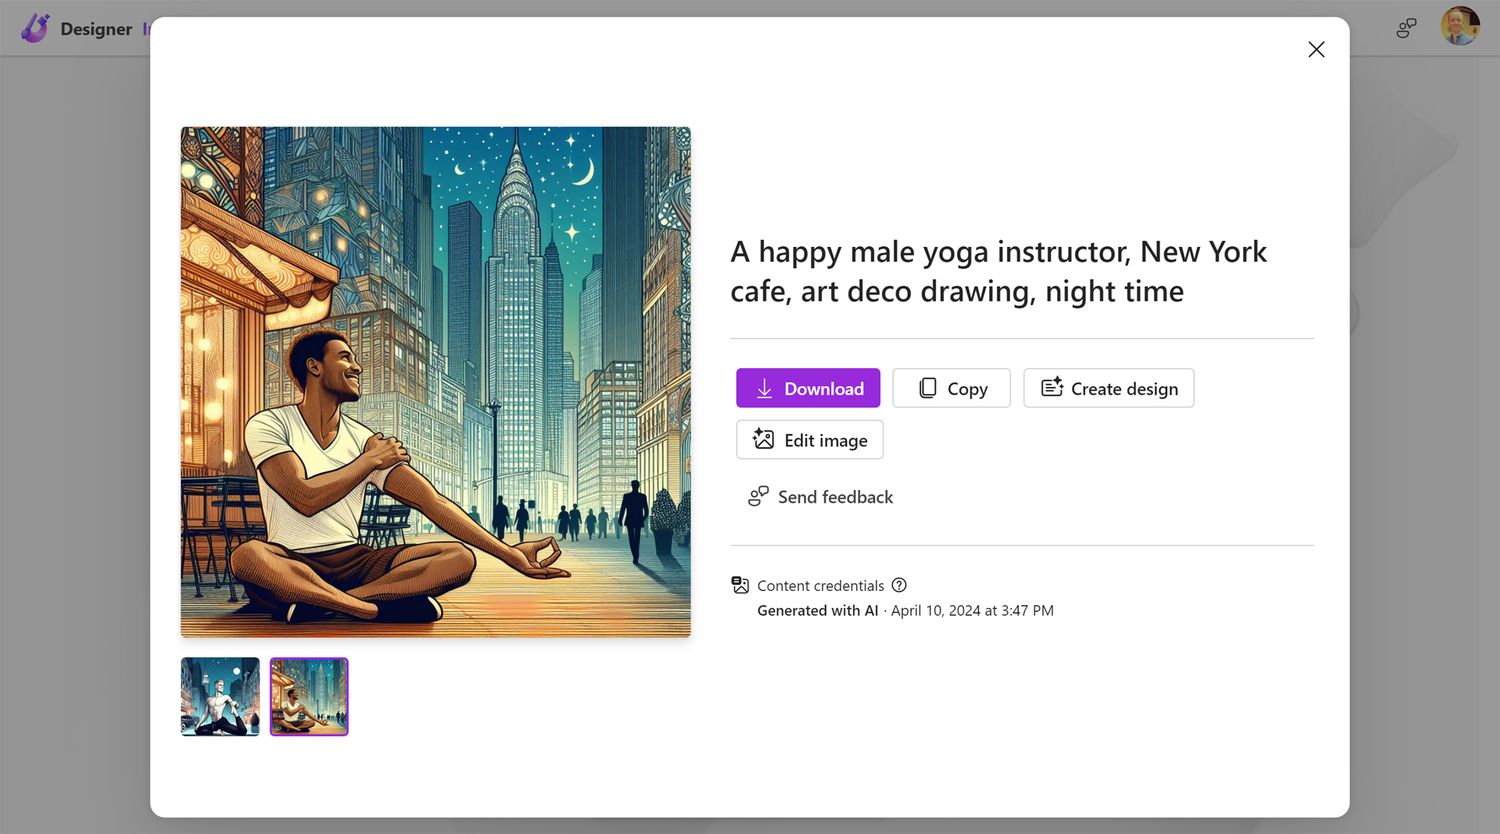This screenshot has height=834, width=1500.
Task: Click the April 10, 2024 timestamp
Action: [x=972, y=611]
